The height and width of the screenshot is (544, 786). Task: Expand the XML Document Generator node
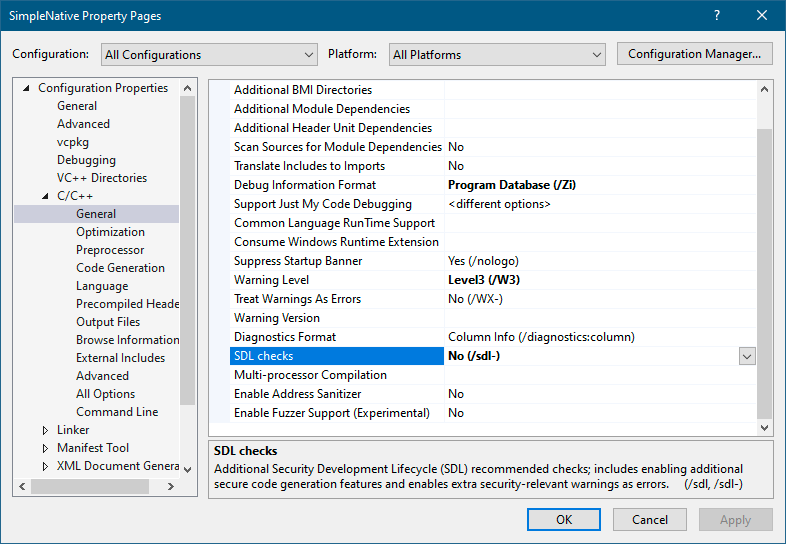point(45,466)
